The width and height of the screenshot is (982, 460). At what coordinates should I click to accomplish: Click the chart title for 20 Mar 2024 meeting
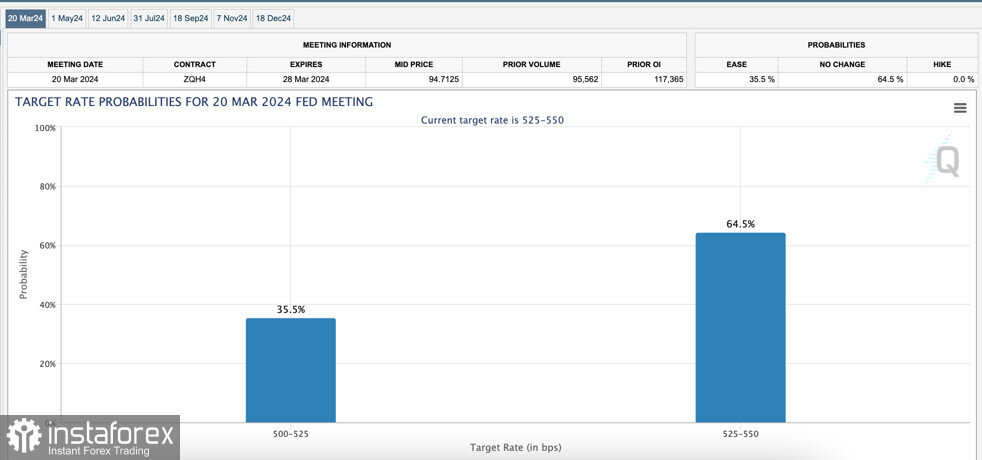[x=194, y=102]
